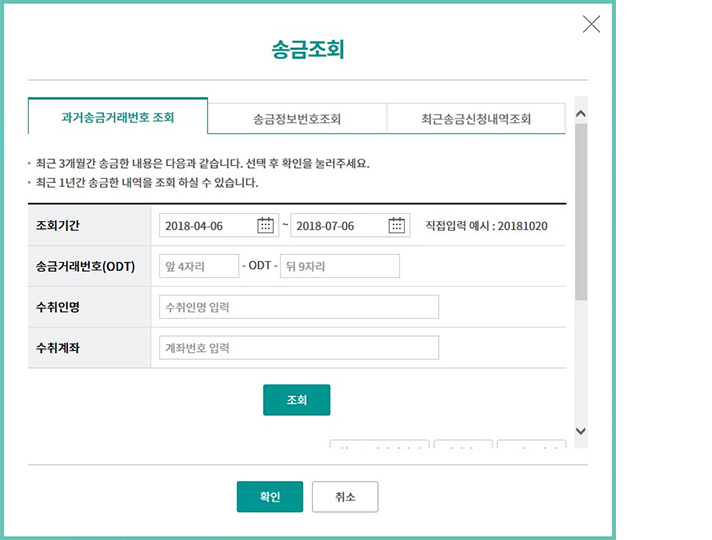Select the 과거송금거래번호 조회 tab
The image size is (712, 540).
click(118, 117)
